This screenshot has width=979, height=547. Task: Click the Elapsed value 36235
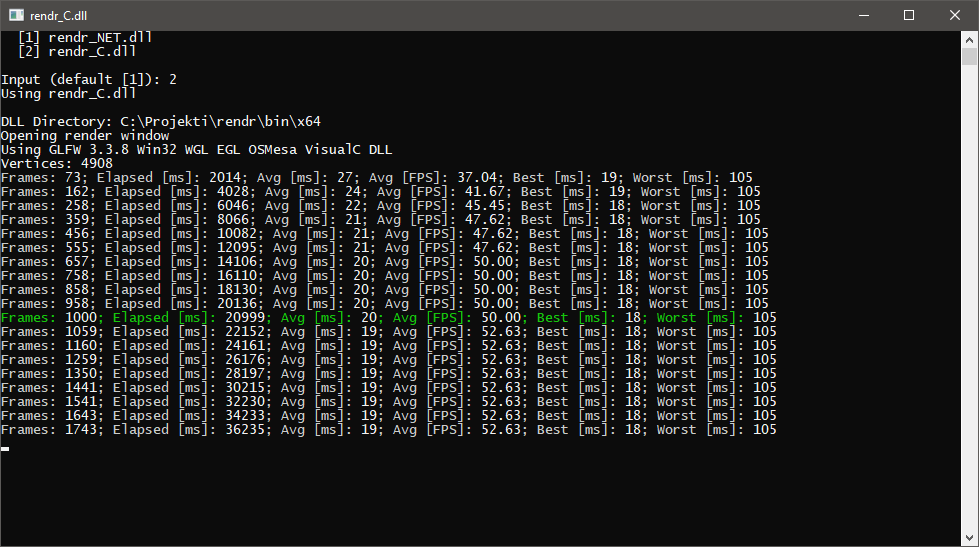coord(245,430)
